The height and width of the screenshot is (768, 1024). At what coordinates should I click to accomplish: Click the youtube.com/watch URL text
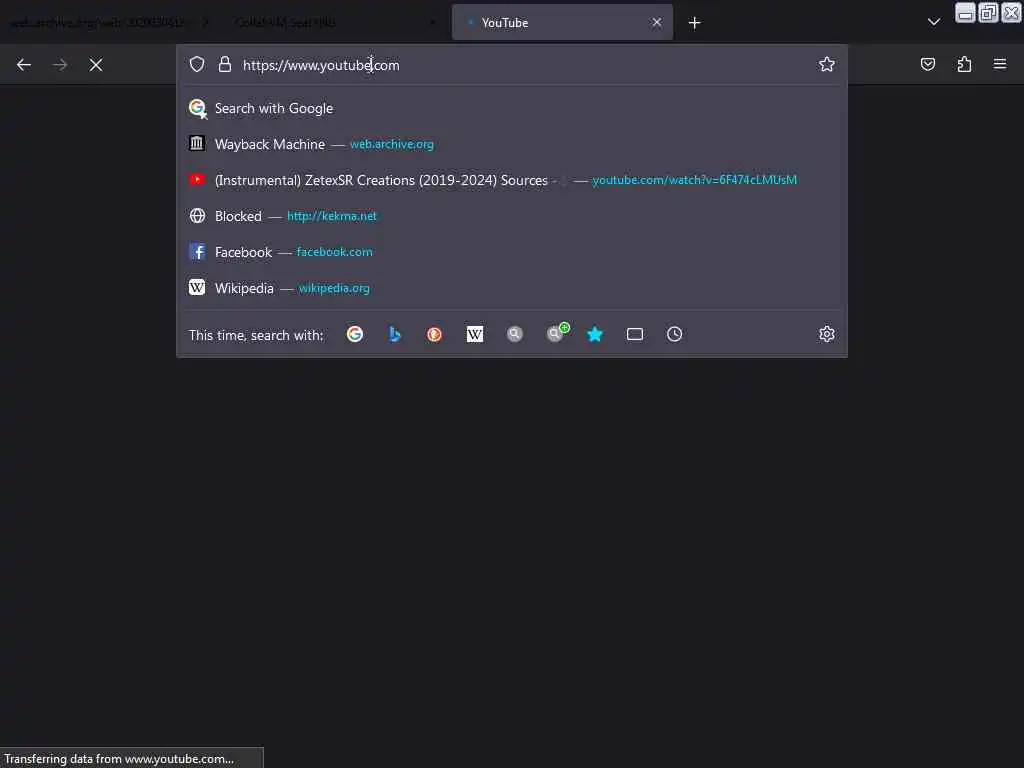point(694,180)
